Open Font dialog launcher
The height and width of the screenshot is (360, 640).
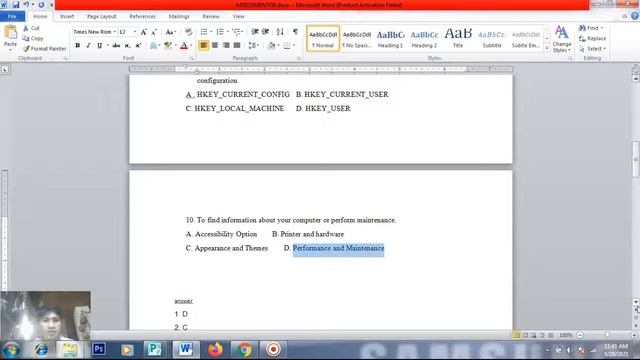[x=191, y=59]
